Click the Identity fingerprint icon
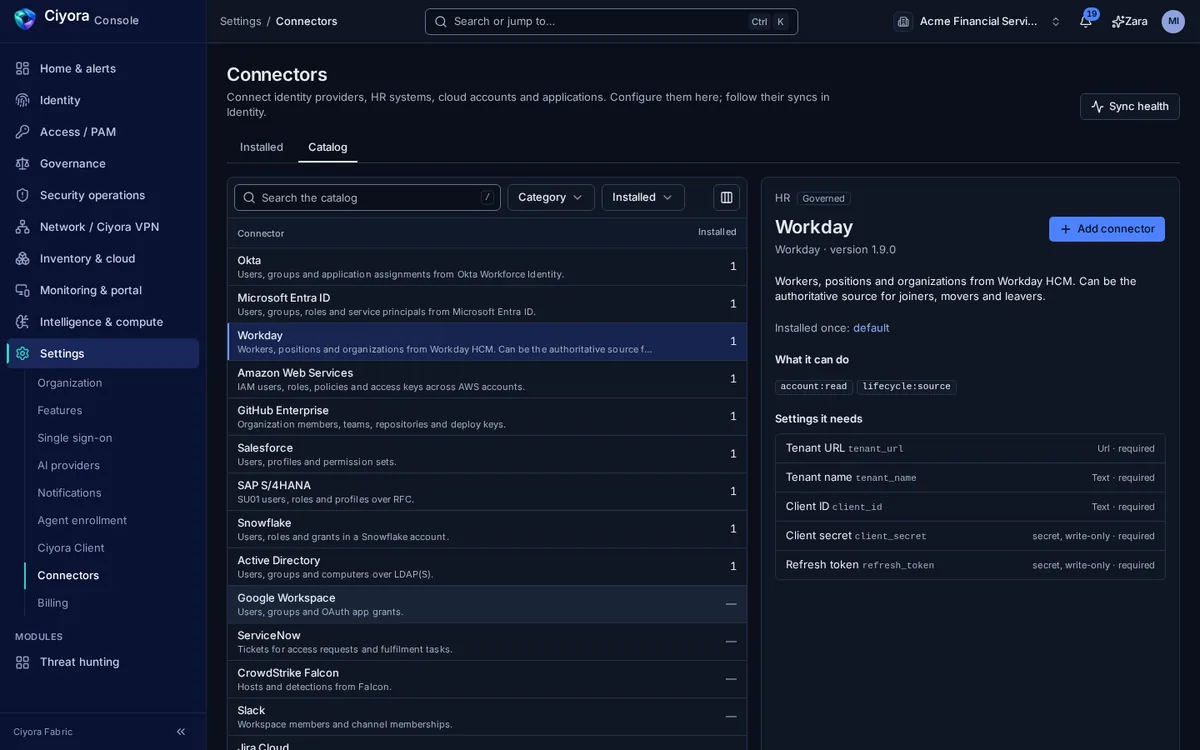Viewport: 1200px width, 750px height. point(22,100)
